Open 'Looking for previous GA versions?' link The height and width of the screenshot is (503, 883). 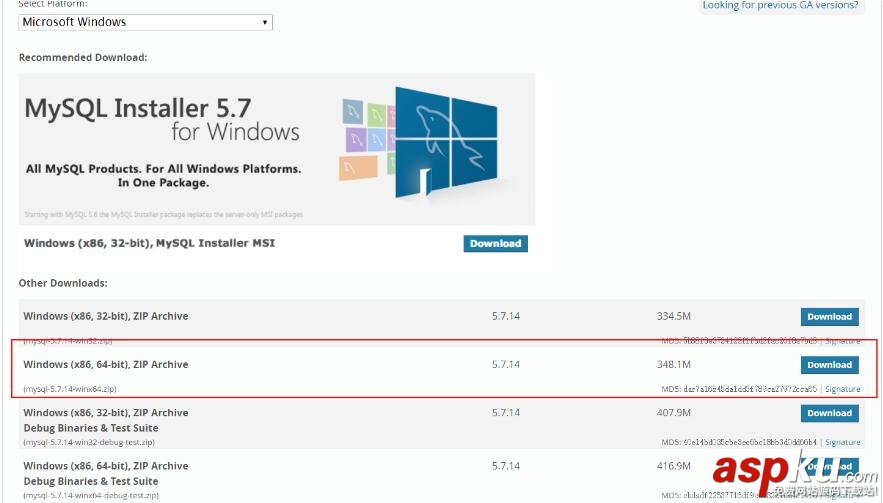click(780, 5)
